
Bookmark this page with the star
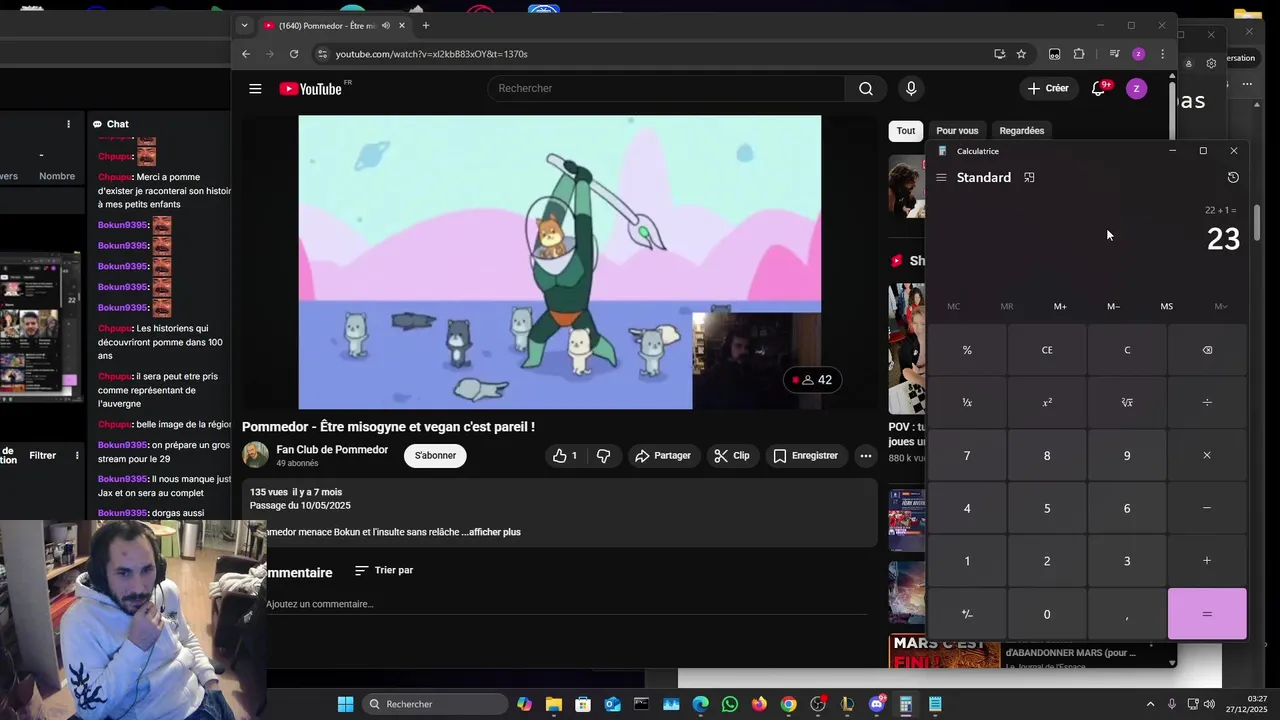(x=1021, y=54)
